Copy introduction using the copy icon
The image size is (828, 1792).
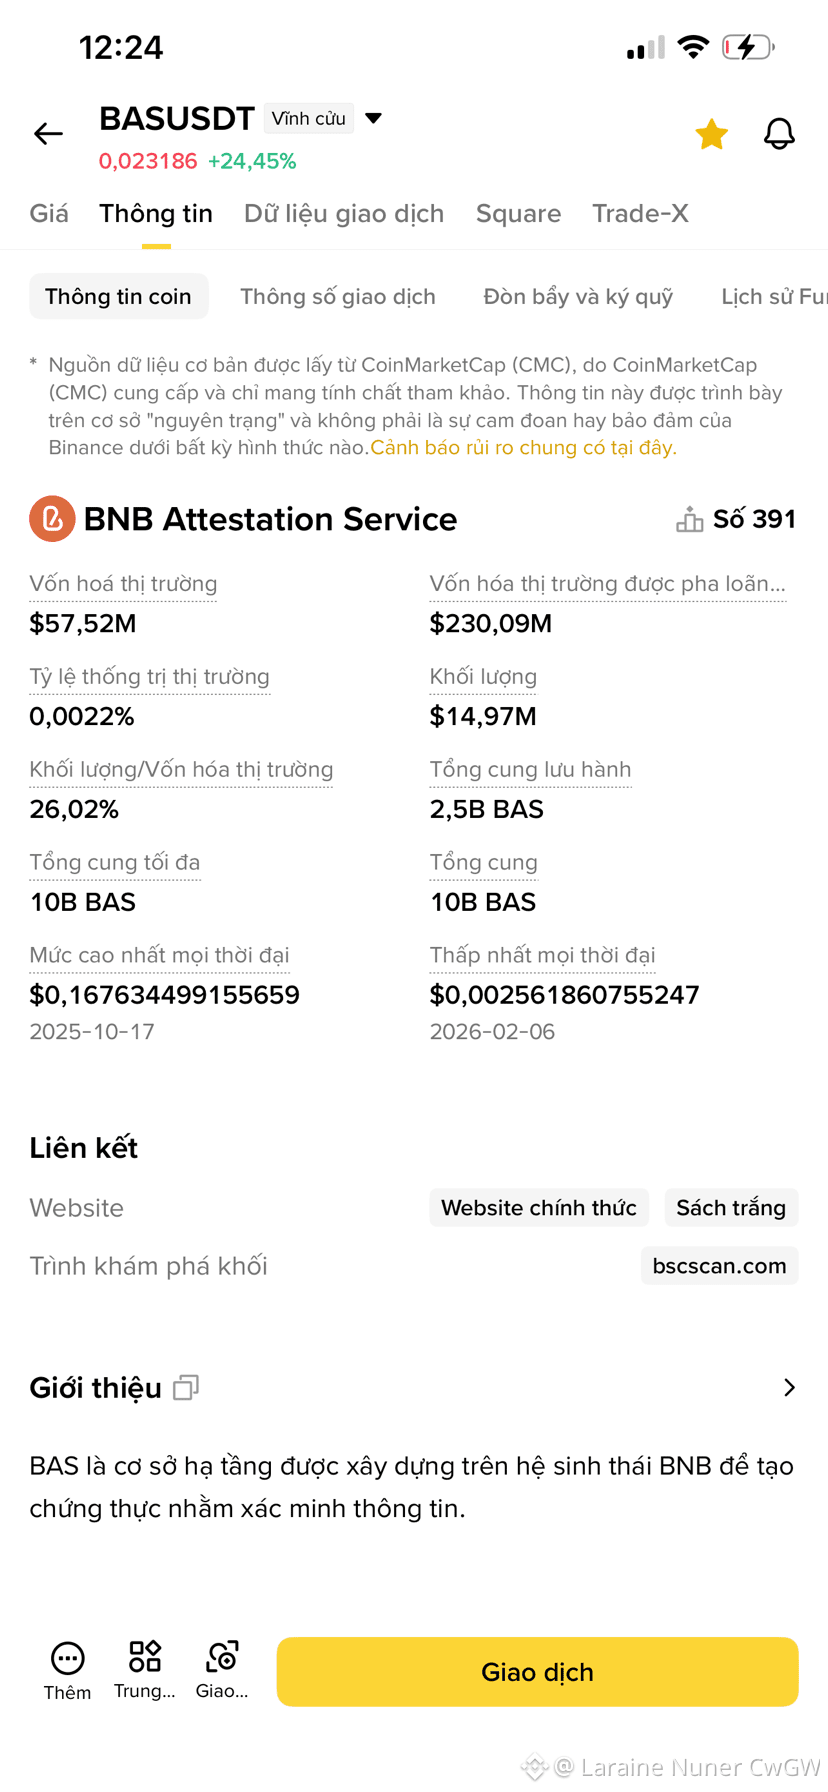coord(186,1387)
